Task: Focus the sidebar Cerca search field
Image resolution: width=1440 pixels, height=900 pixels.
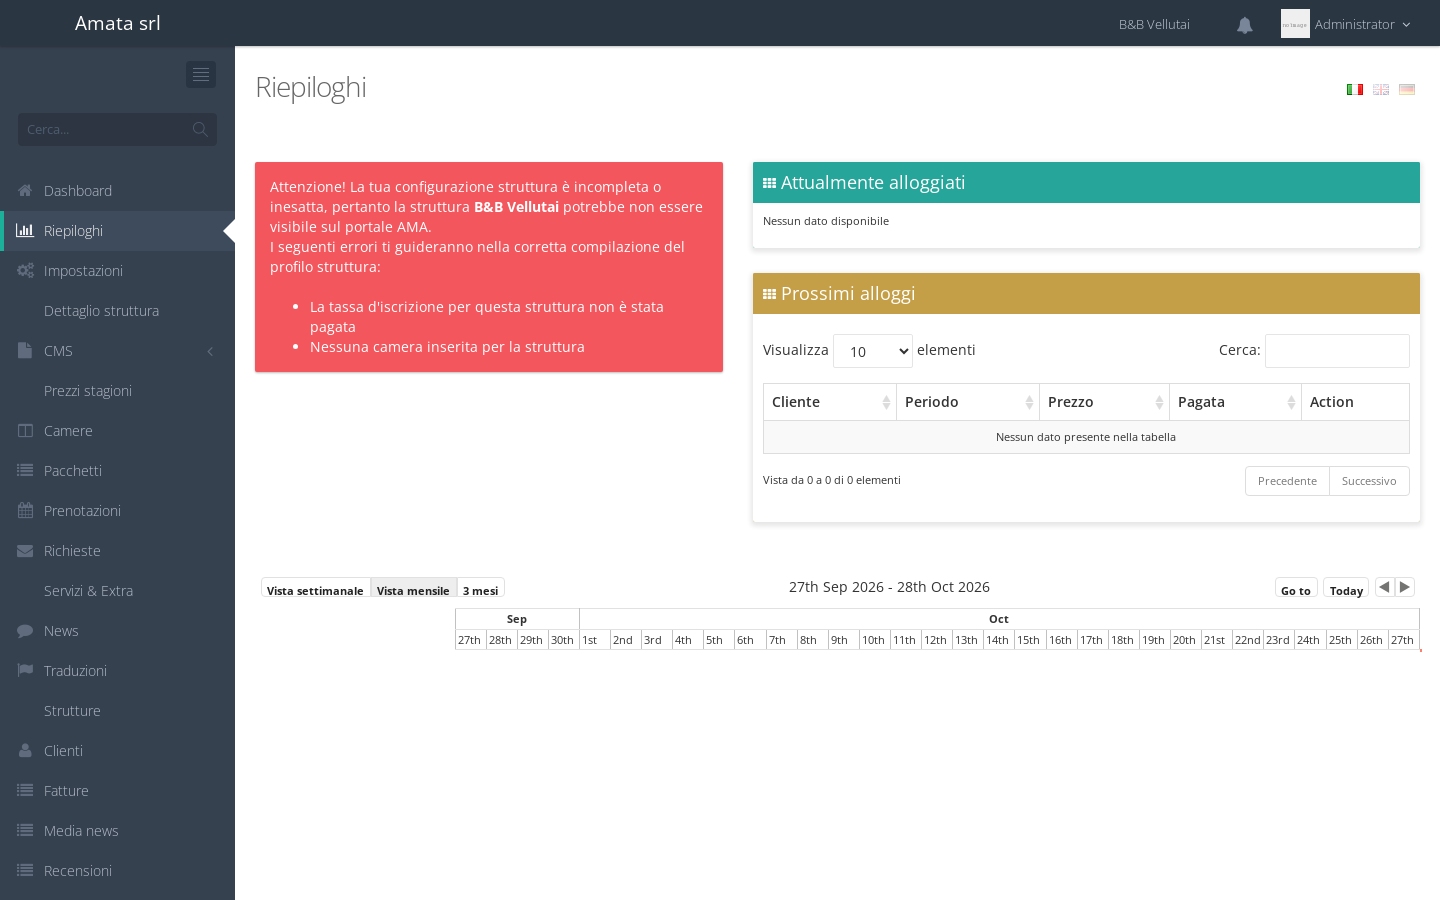Action: point(105,129)
